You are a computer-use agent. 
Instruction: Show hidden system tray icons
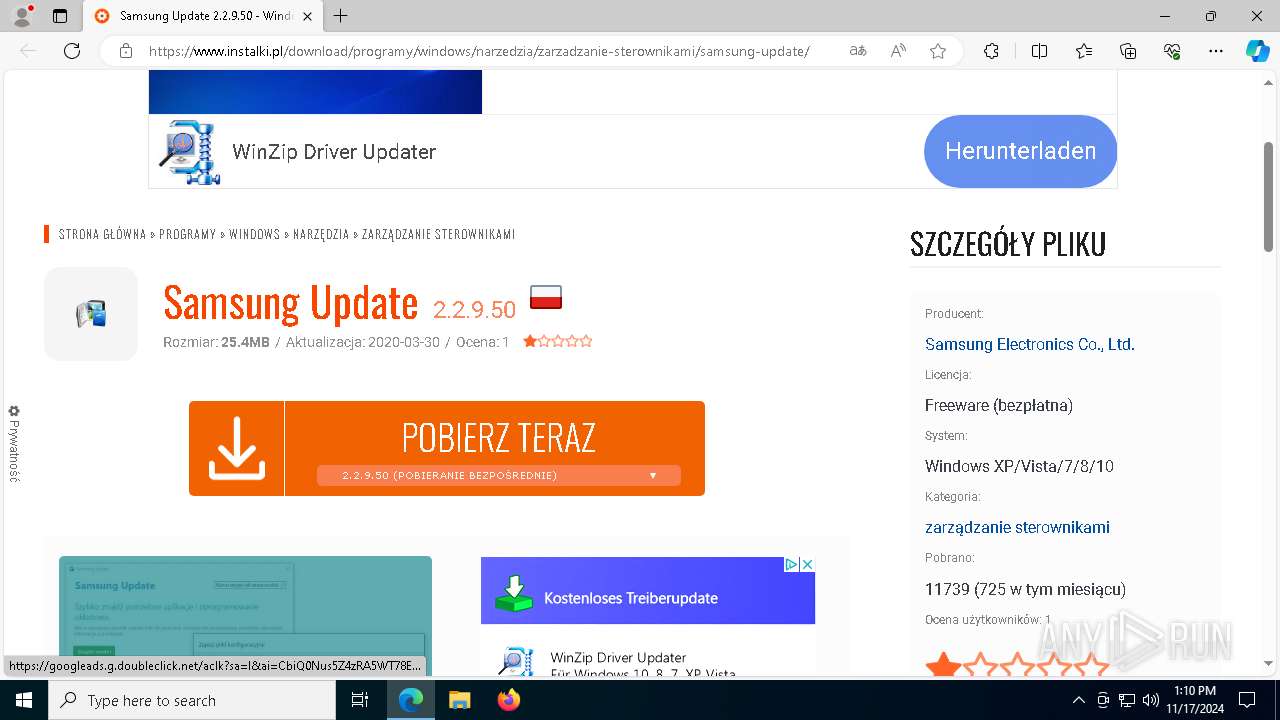tap(1078, 700)
